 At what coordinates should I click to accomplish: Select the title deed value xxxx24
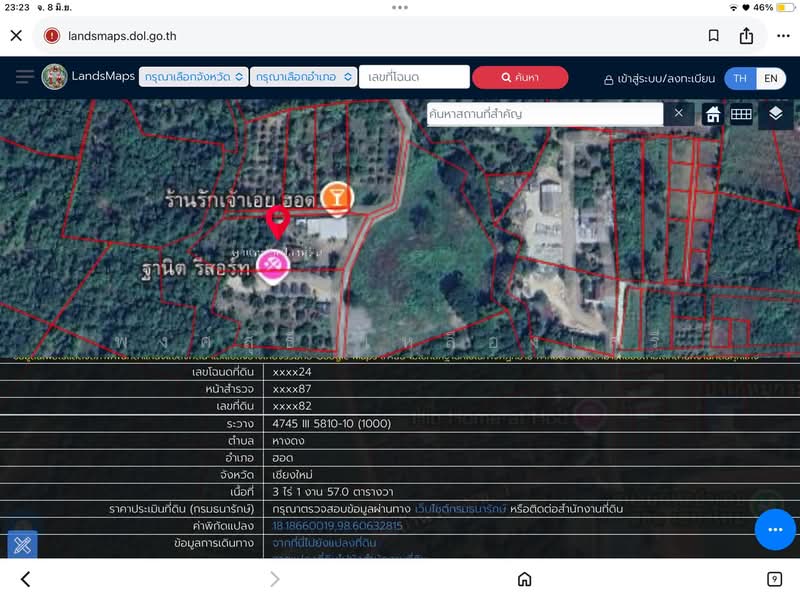tap(292, 372)
